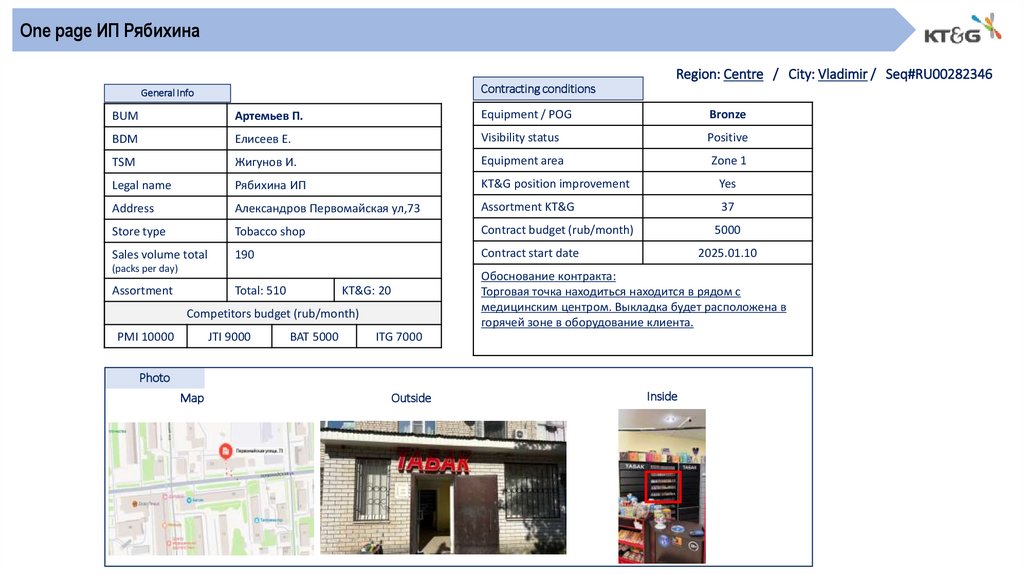Select the TSM value Жигунов И.
Screen dimensions: 1024x574
[x=266, y=162]
